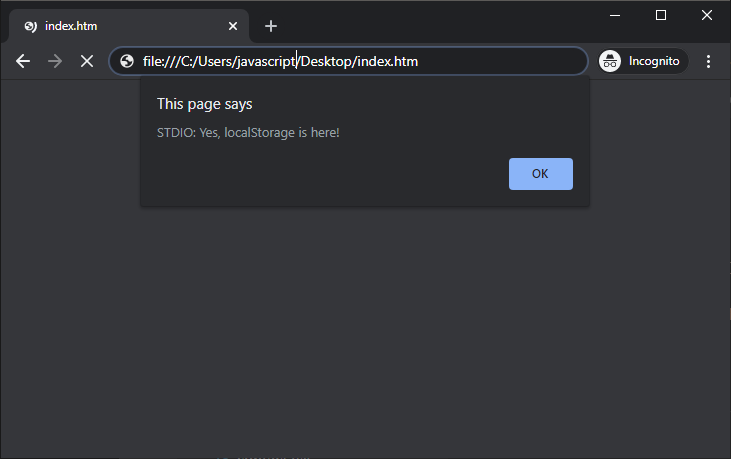Open the Incognito profile indicator
Screen dimensions: 731x459
click(x=643, y=61)
